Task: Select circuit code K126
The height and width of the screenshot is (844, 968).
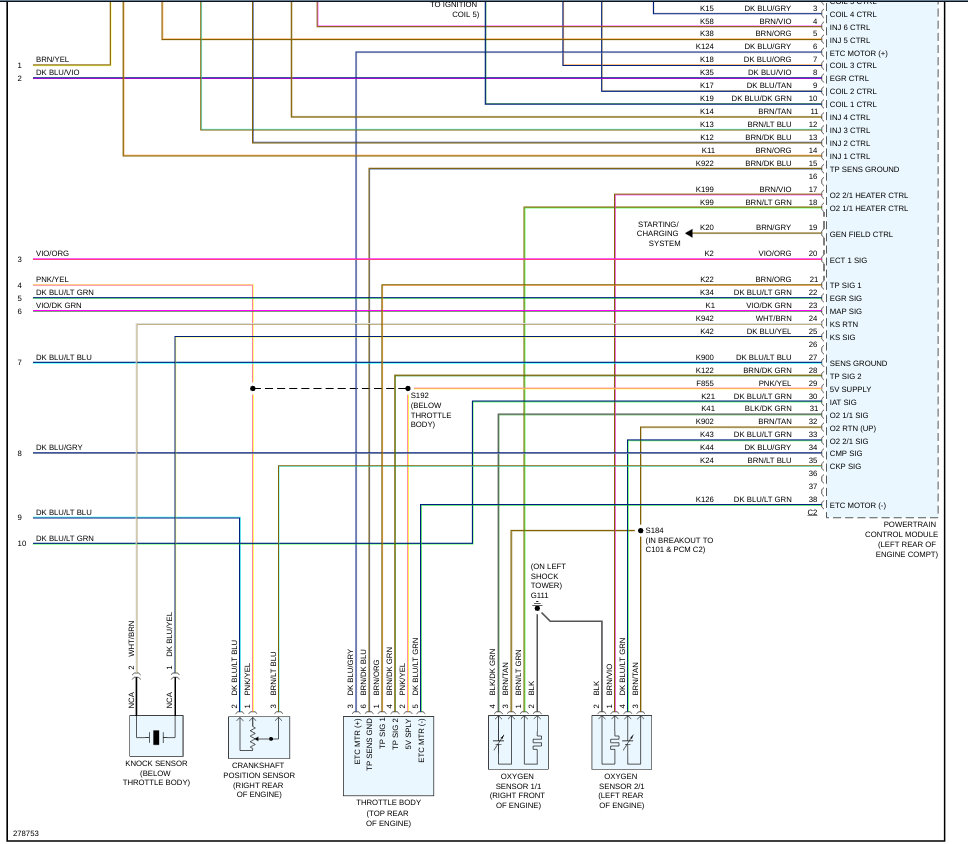Action: click(x=704, y=499)
